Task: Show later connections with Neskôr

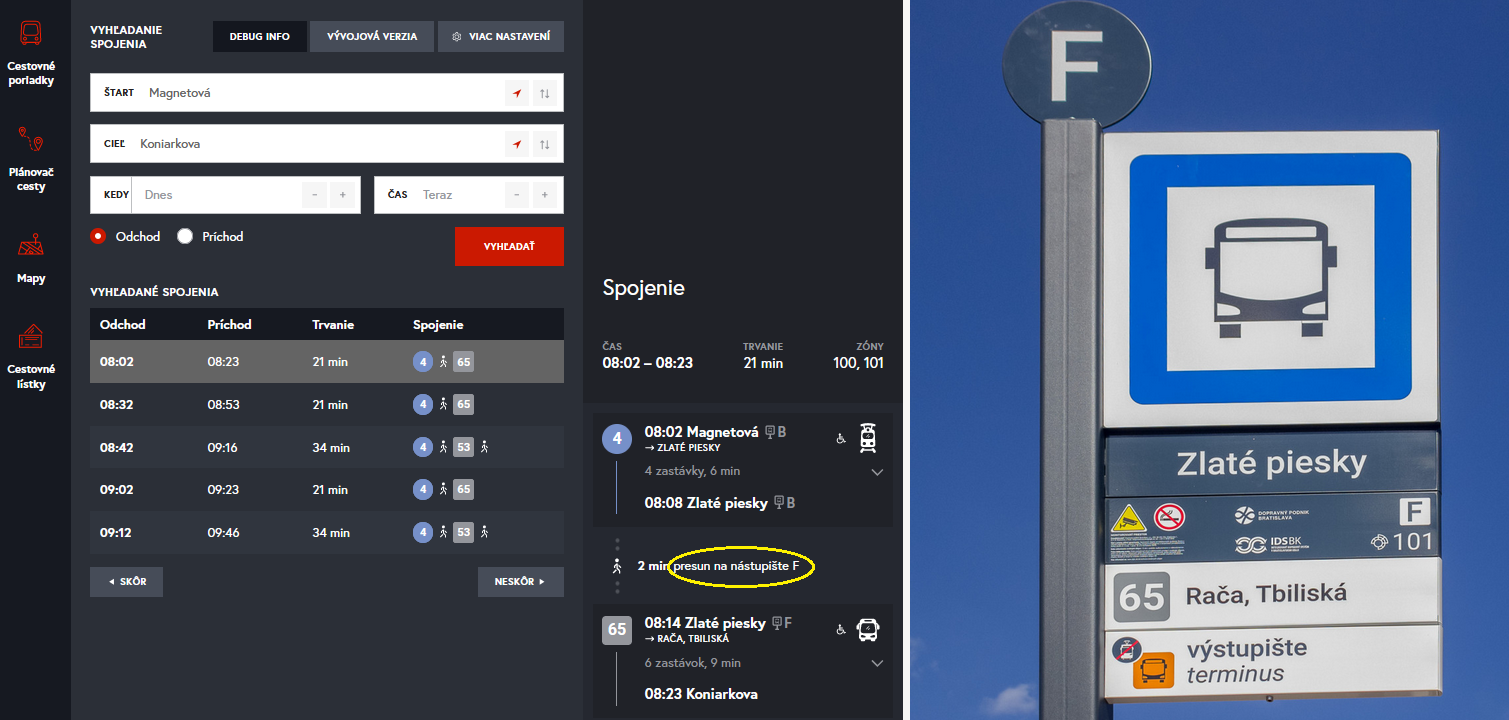Action: (x=521, y=582)
